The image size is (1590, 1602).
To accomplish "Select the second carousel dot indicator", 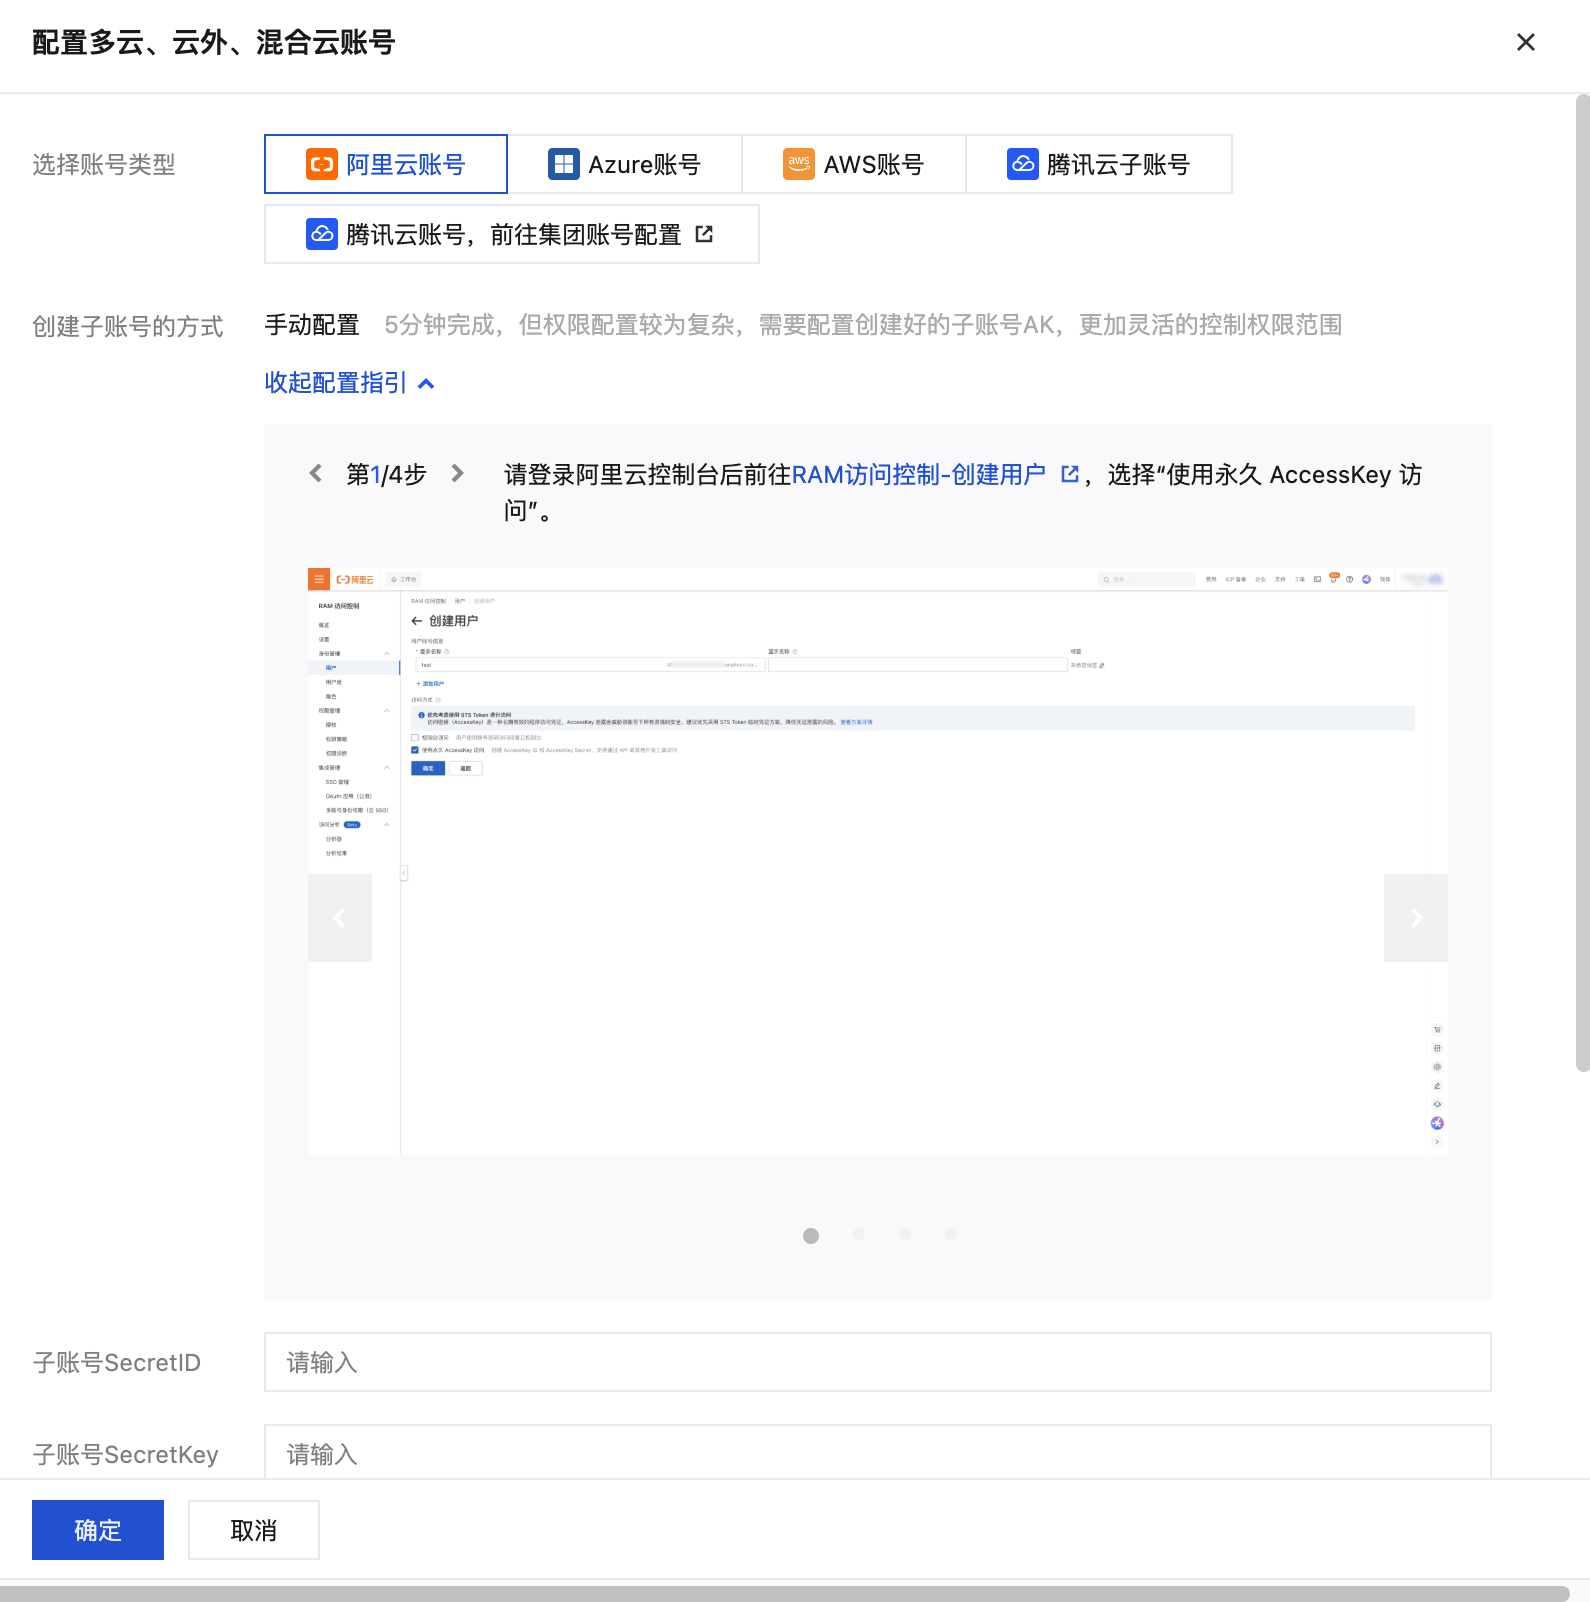I will tap(859, 1234).
